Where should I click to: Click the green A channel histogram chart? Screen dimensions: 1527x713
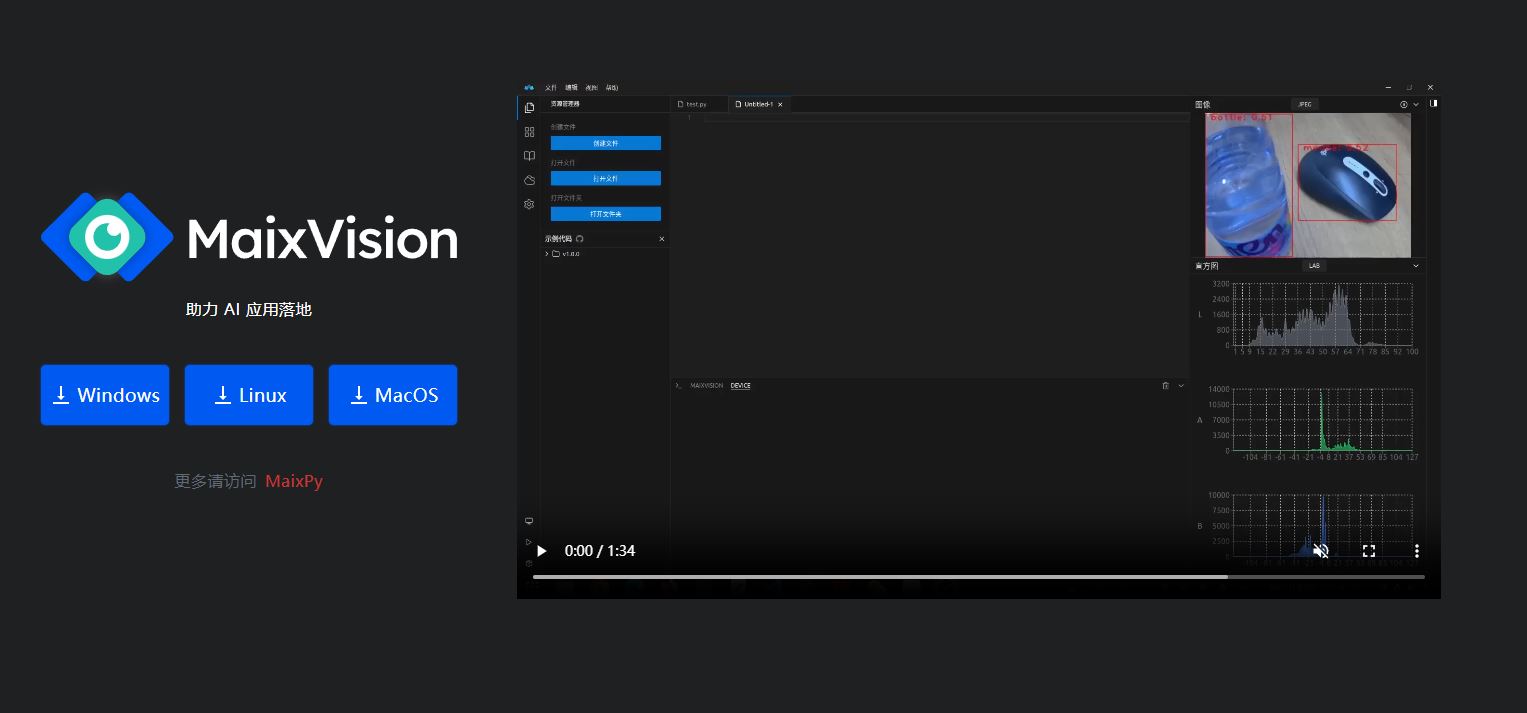point(1323,420)
